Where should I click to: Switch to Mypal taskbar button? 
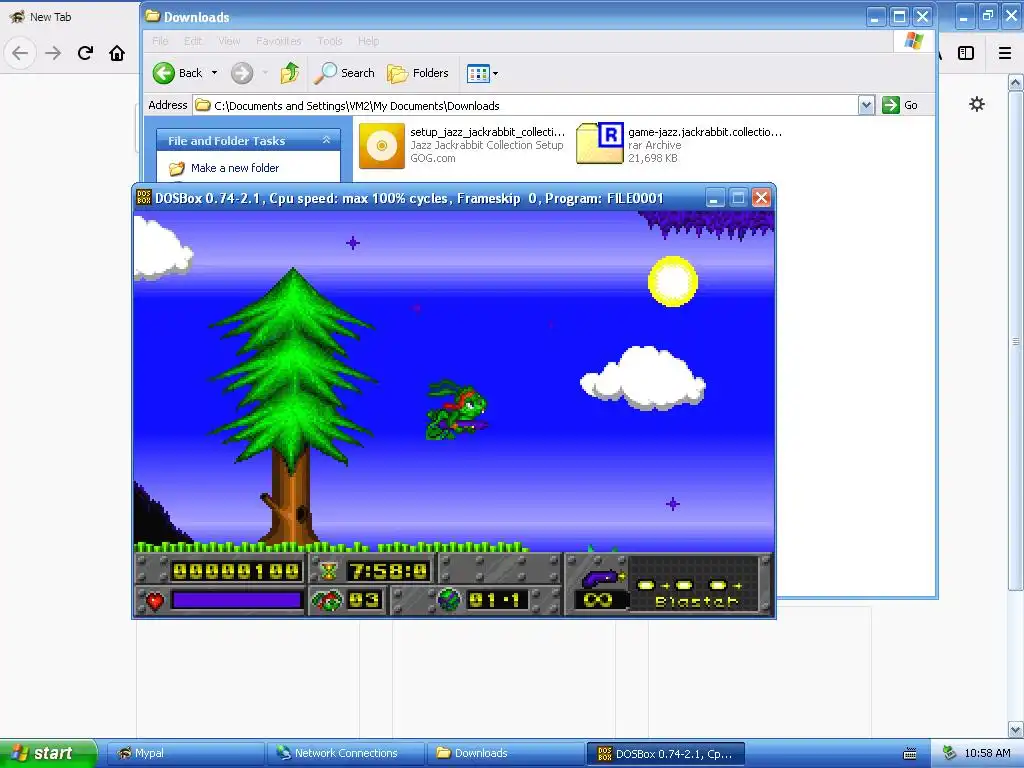coord(185,753)
